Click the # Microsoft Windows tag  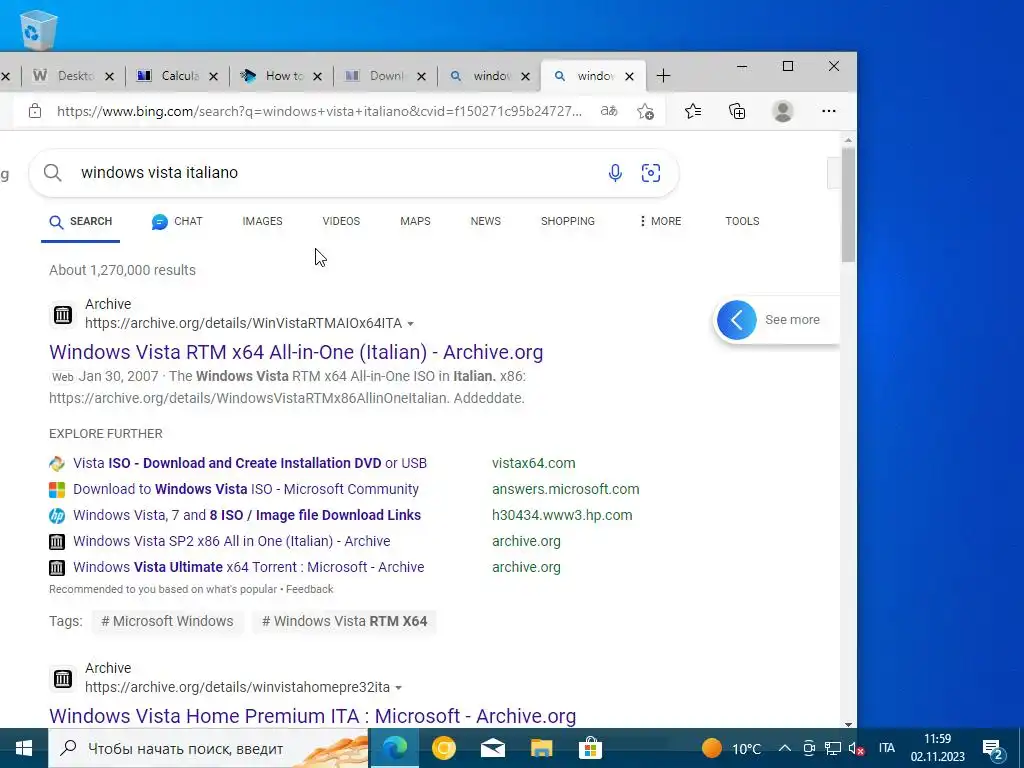tap(167, 621)
